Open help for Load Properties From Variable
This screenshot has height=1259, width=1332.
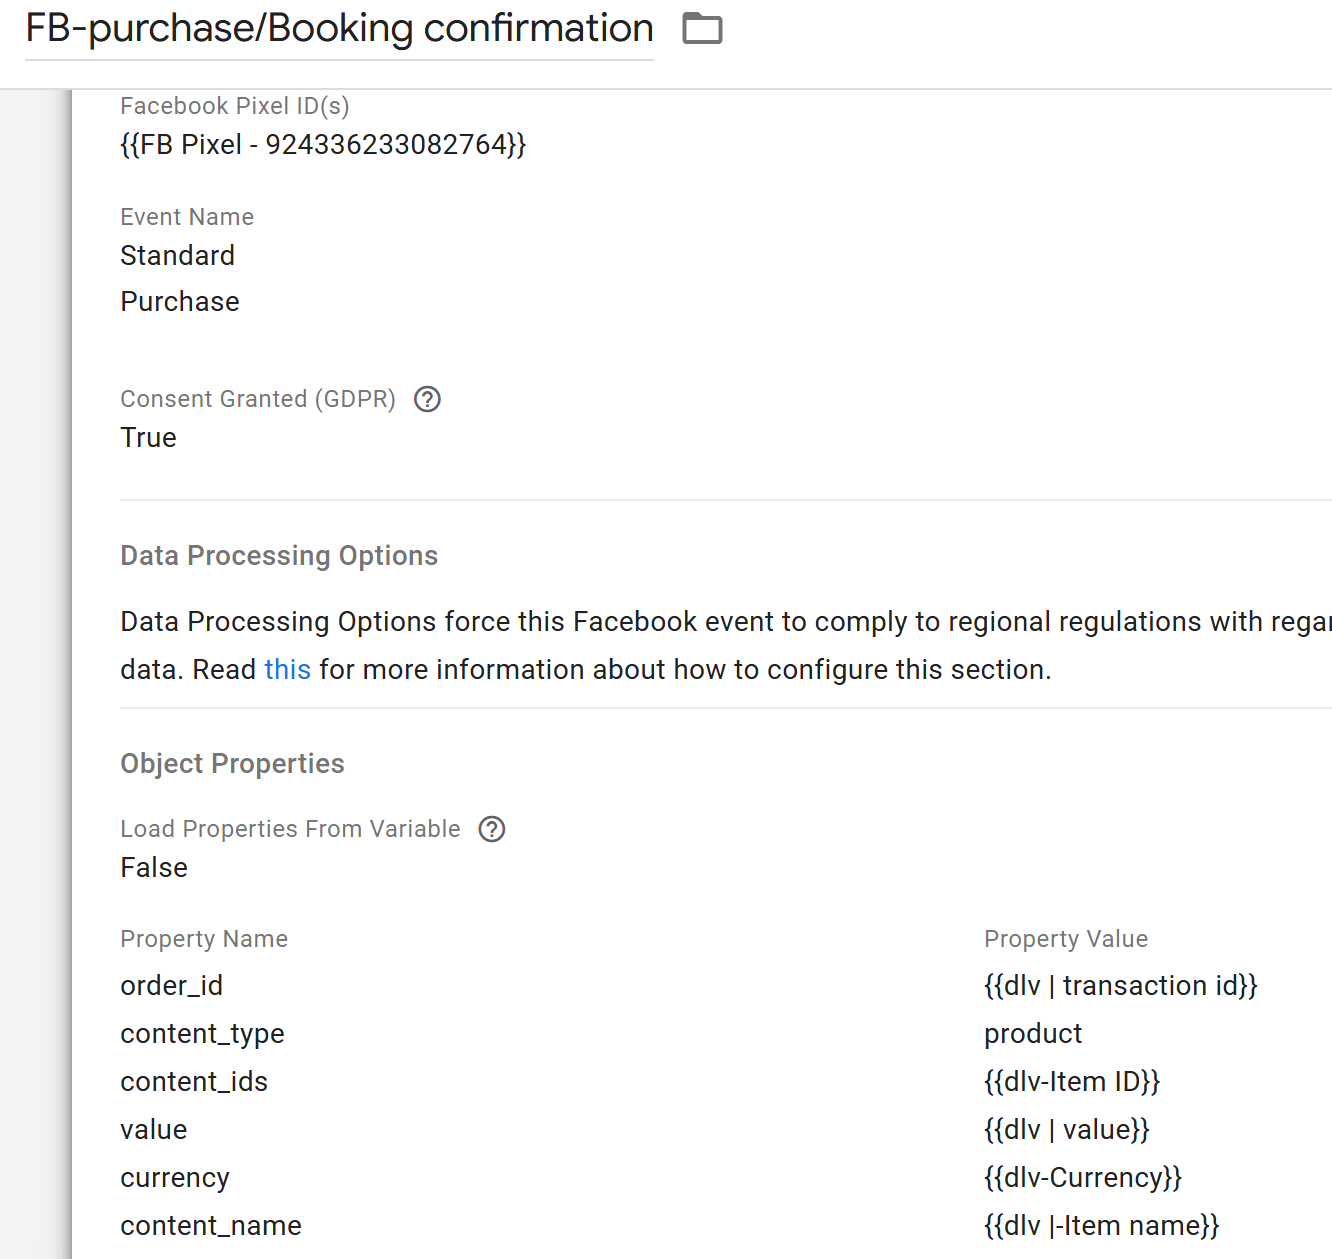click(492, 829)
